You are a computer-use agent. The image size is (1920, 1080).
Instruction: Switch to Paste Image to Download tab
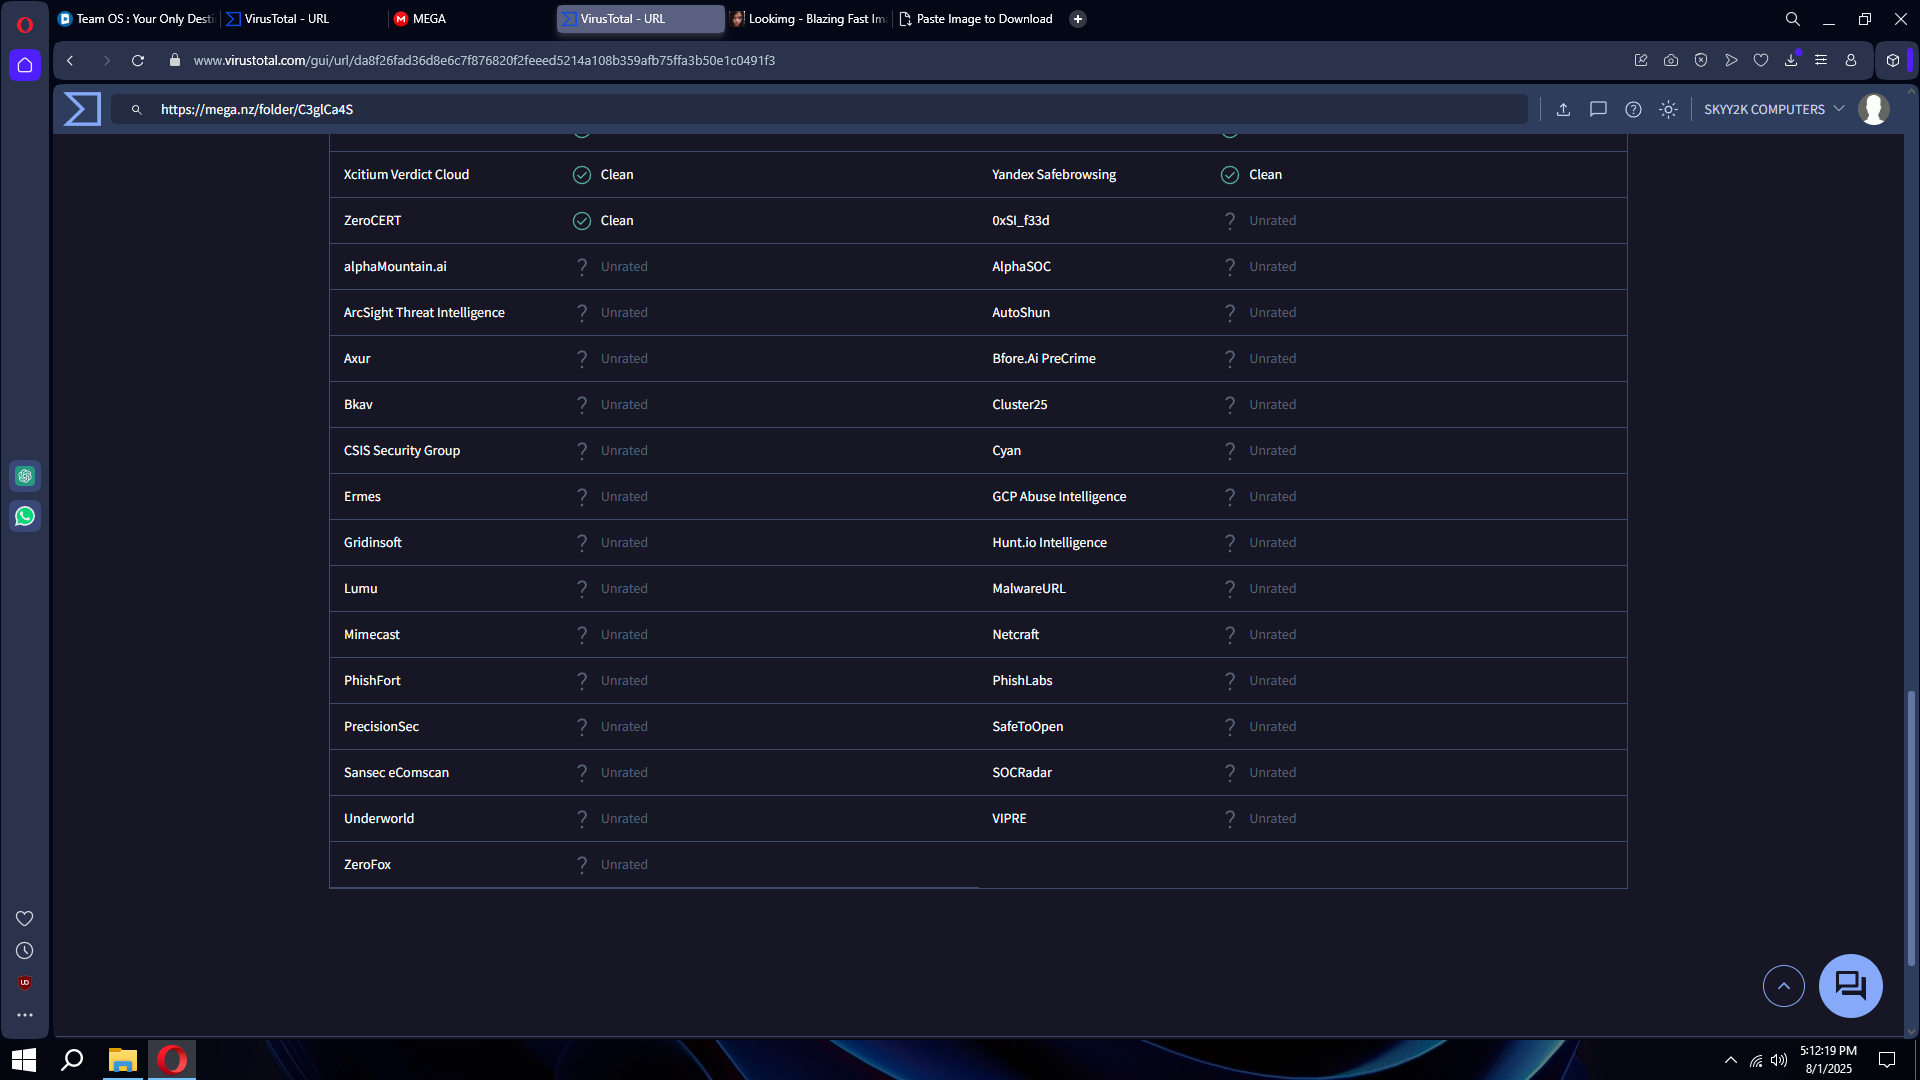point(976,18)
